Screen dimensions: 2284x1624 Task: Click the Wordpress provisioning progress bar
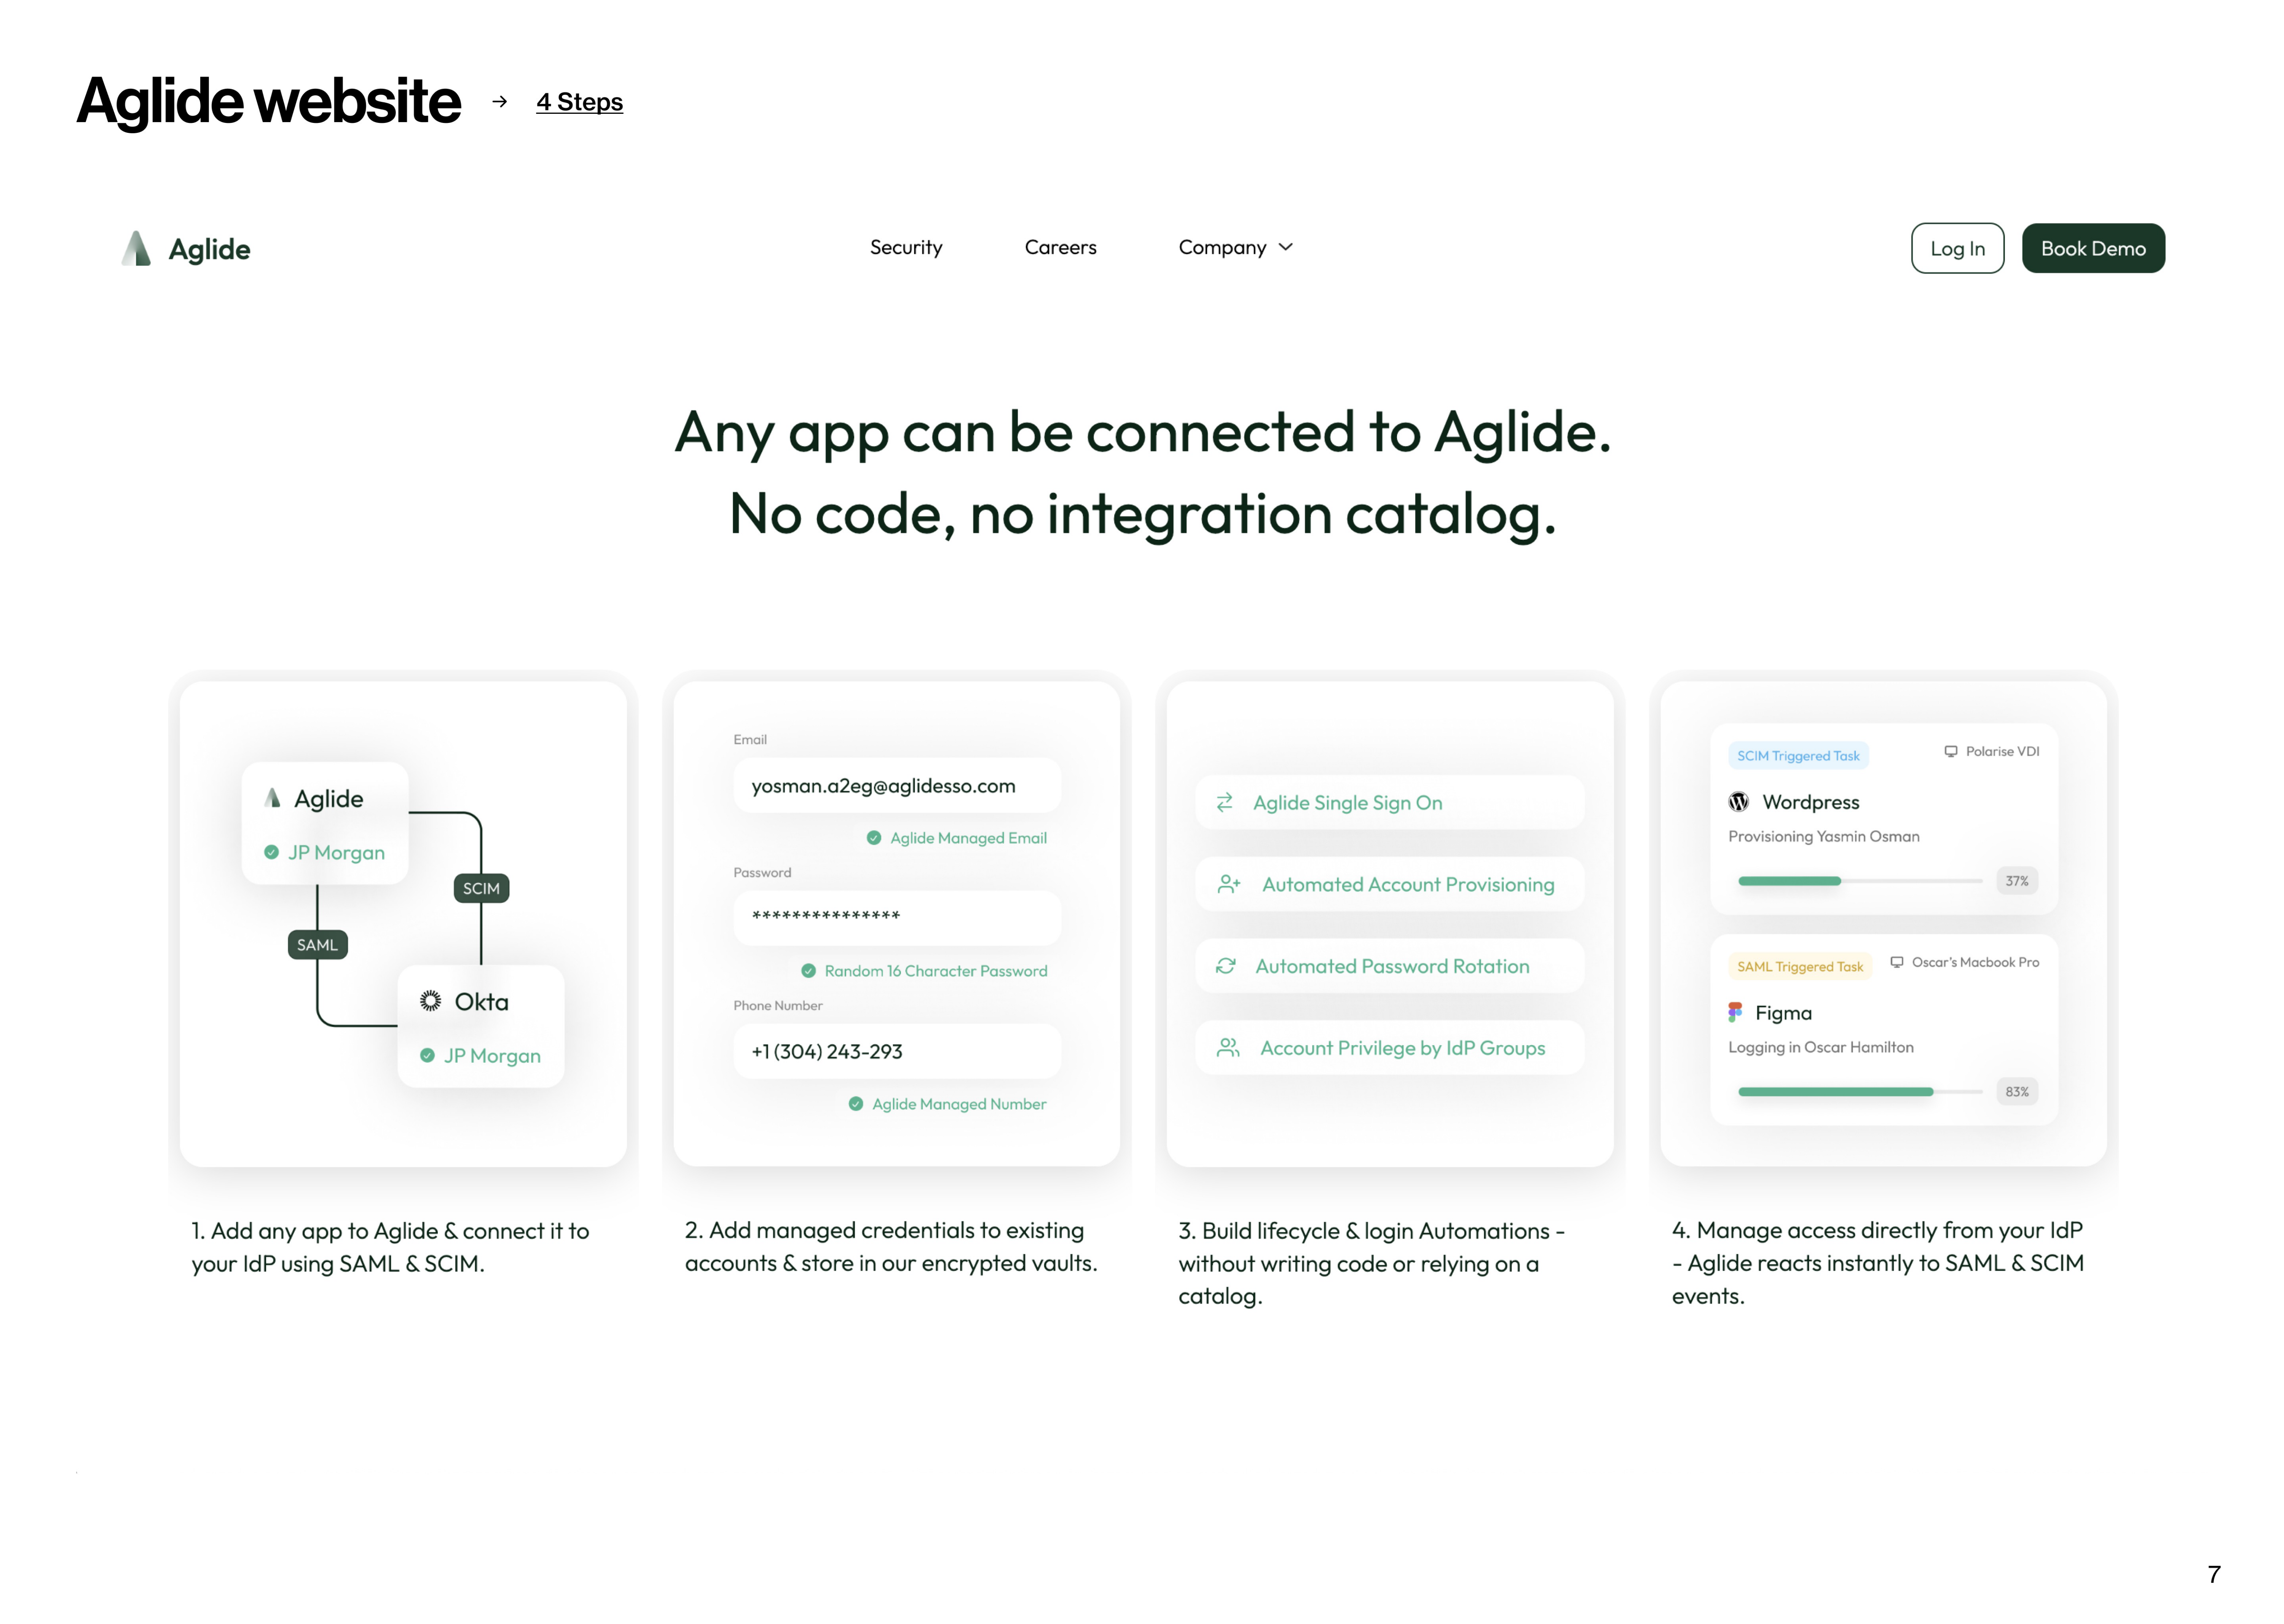point(1859,881)
